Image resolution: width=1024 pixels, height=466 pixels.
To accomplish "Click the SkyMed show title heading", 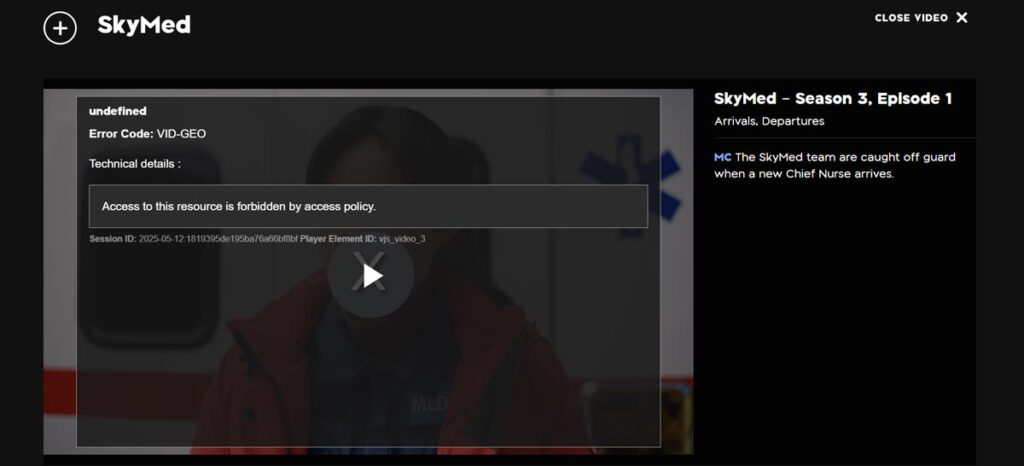I will pos(144,25).
